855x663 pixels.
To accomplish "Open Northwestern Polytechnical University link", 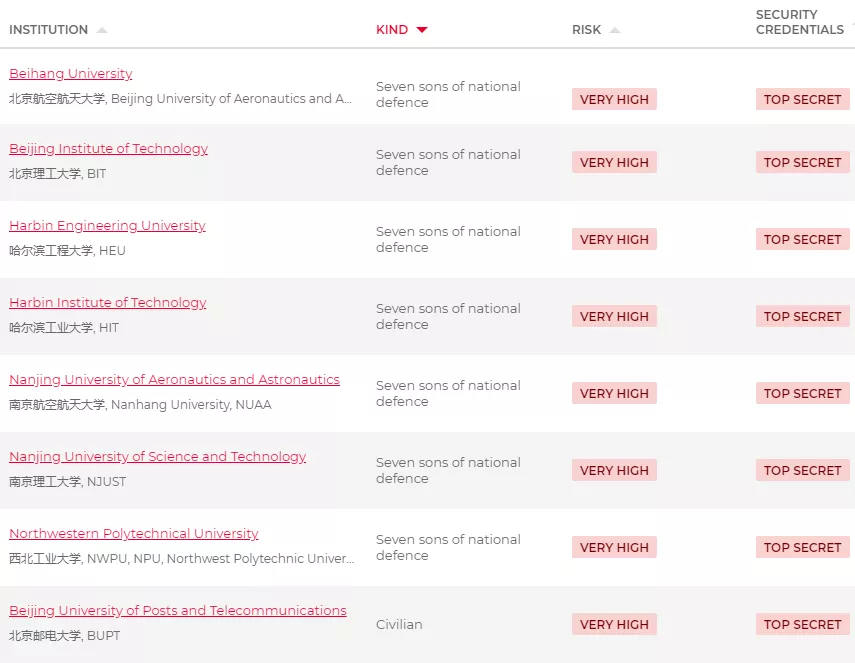I will pos(134,534).
